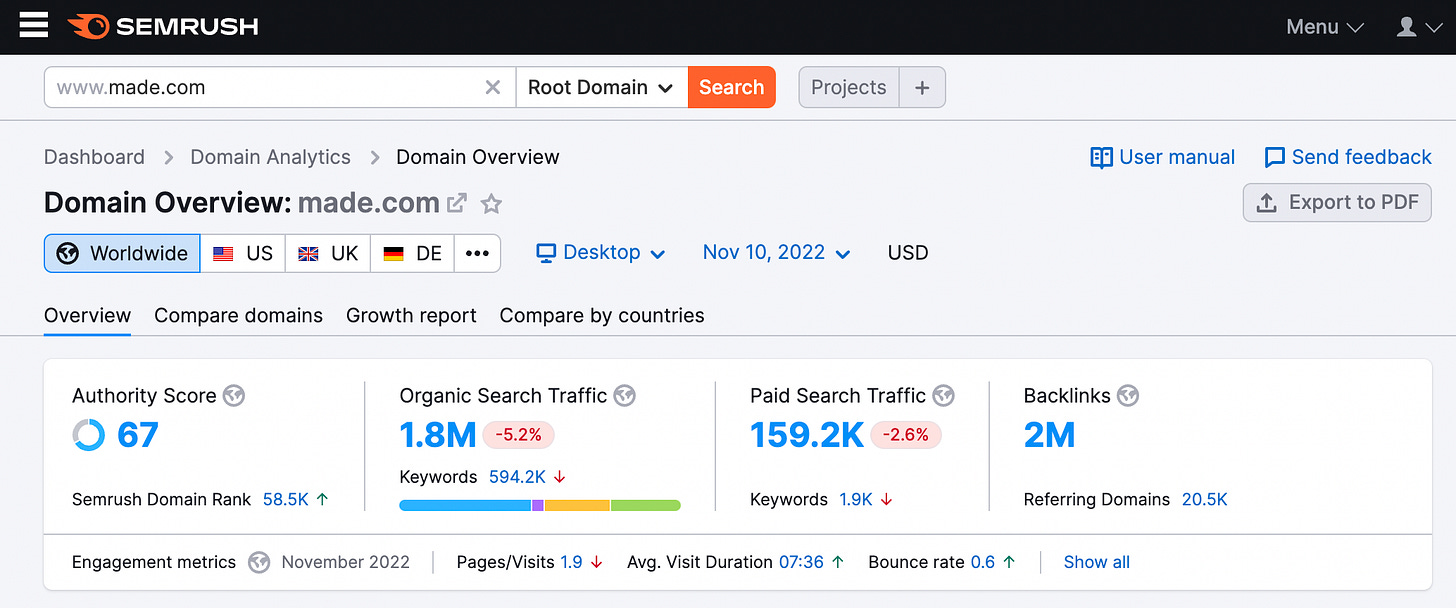Switch to the Compare domains tab
The height and width of the screenshot is (608, 1456).
coord(238,315)
